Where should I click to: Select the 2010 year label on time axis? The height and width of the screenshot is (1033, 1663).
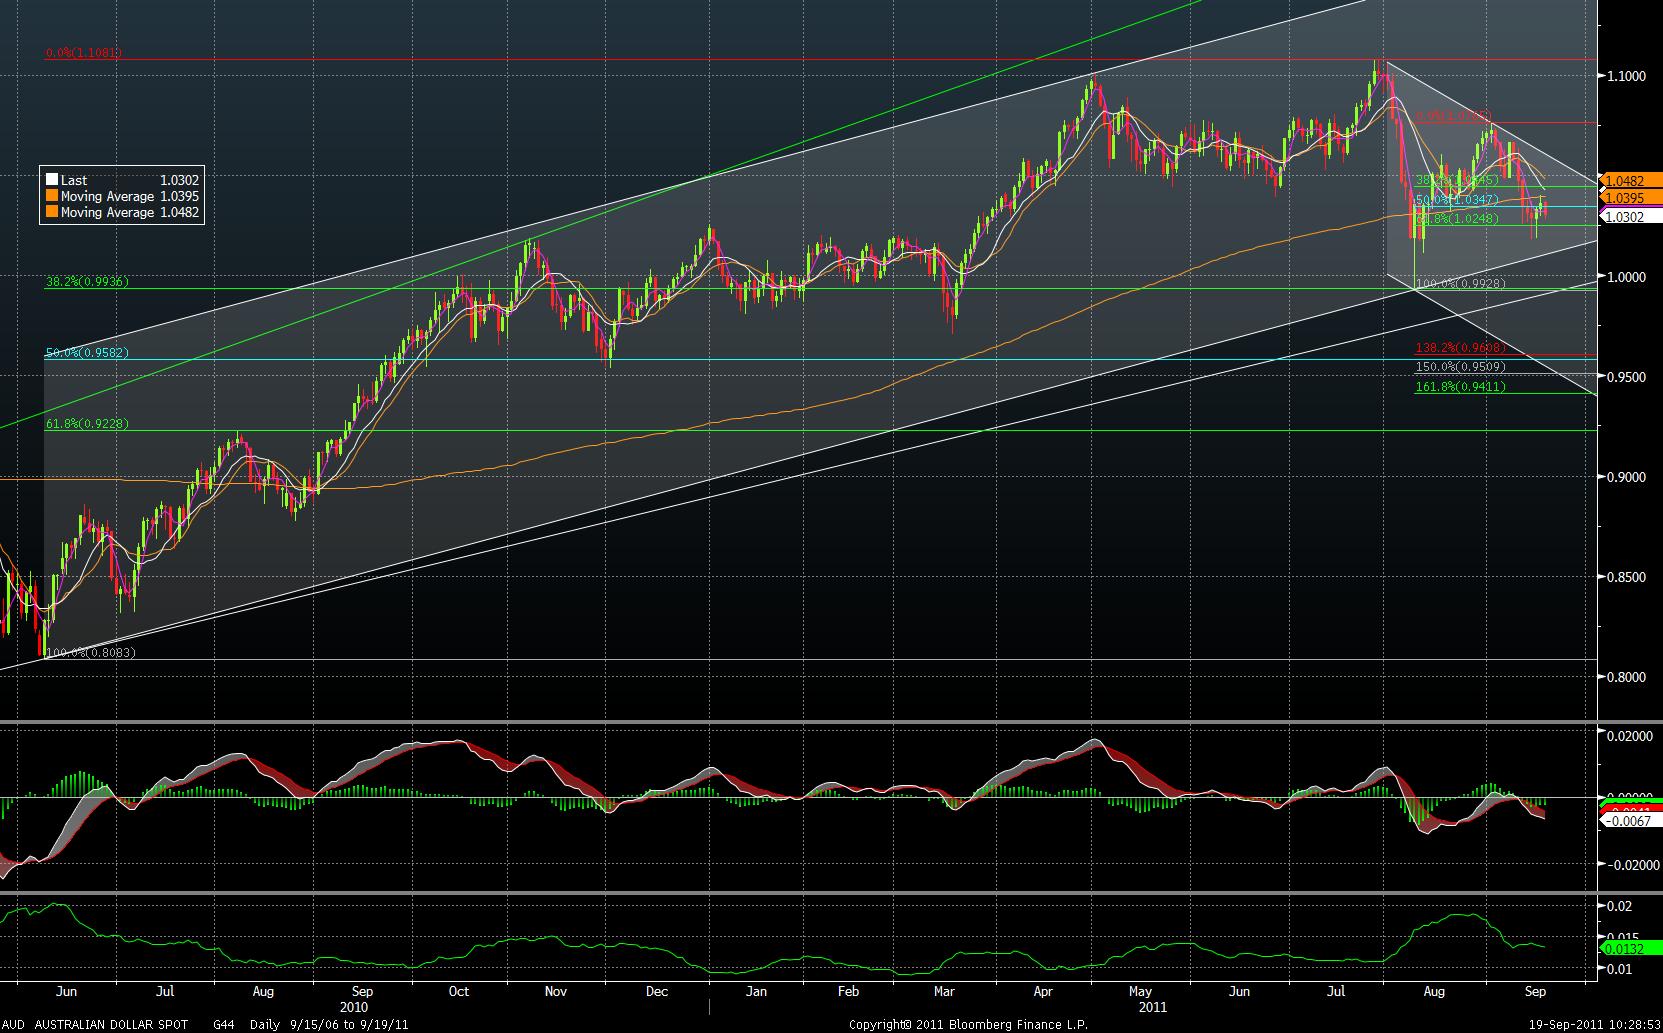tap(354, 1007)
